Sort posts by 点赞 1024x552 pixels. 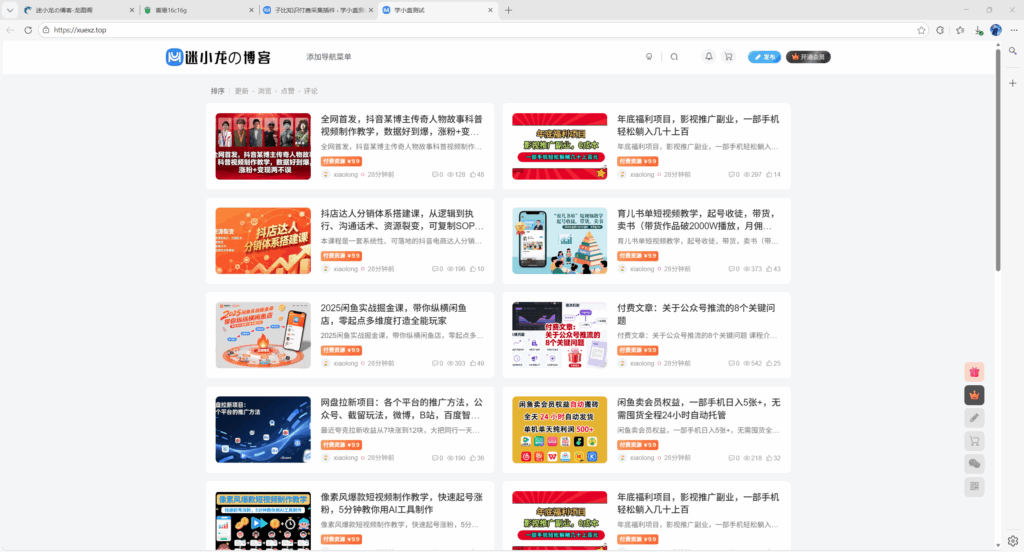(287, 91)
